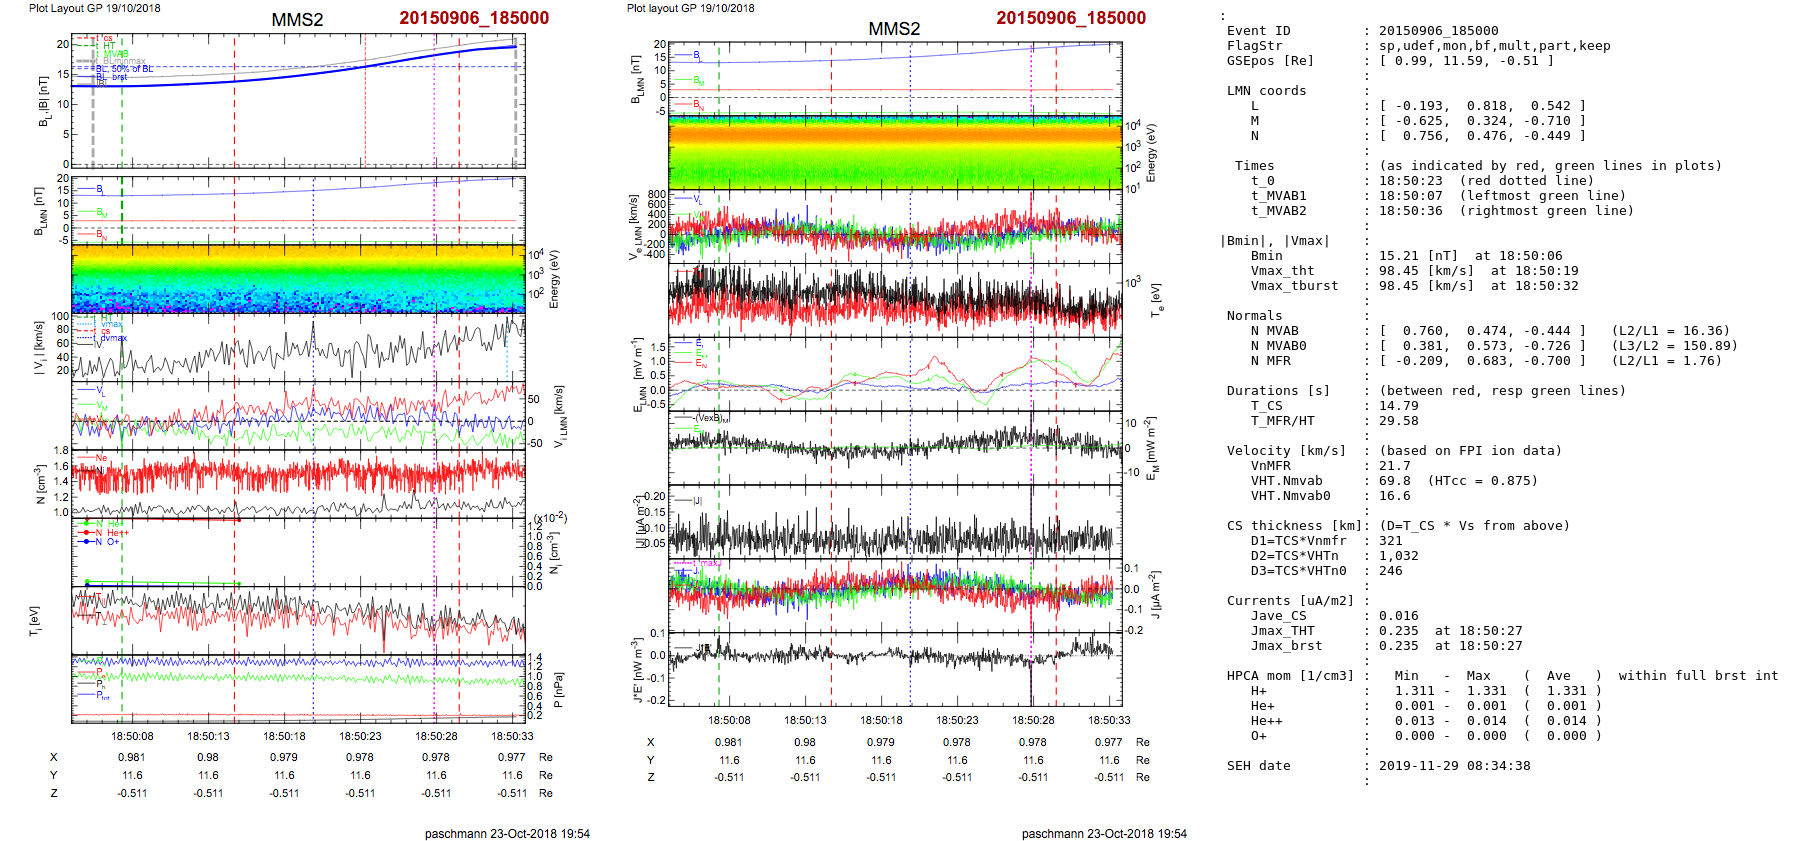Viewport: 1804px width, 841px height.
Task: Select the thickness value "1,032"
Action: tap(1398, 556)
